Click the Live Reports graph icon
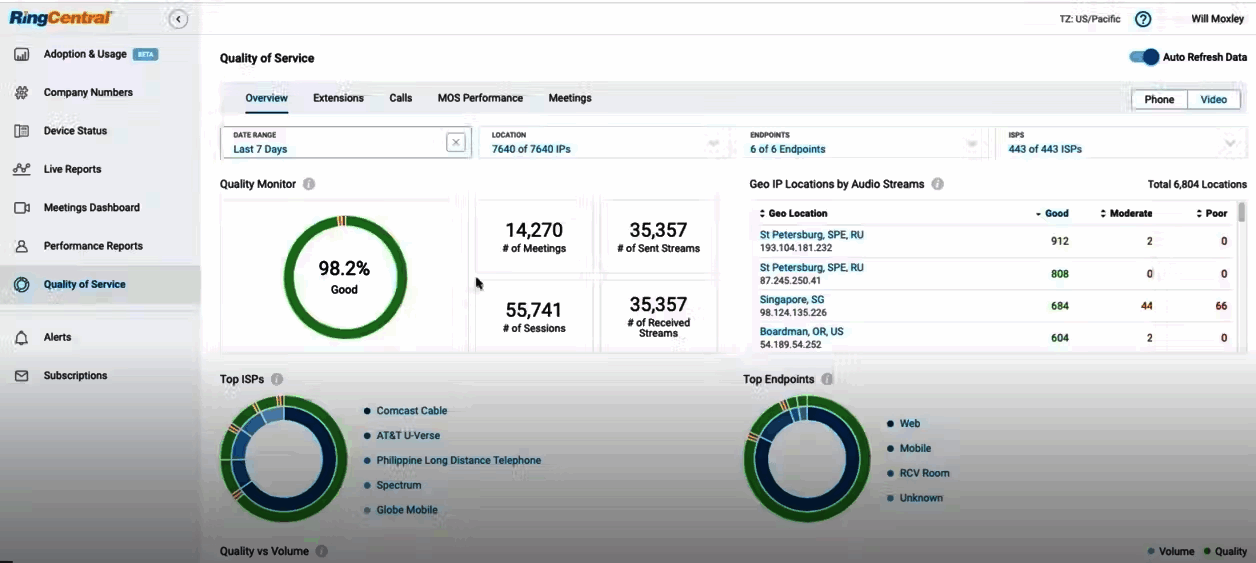The image size is (1256, 563). point(21,169)
